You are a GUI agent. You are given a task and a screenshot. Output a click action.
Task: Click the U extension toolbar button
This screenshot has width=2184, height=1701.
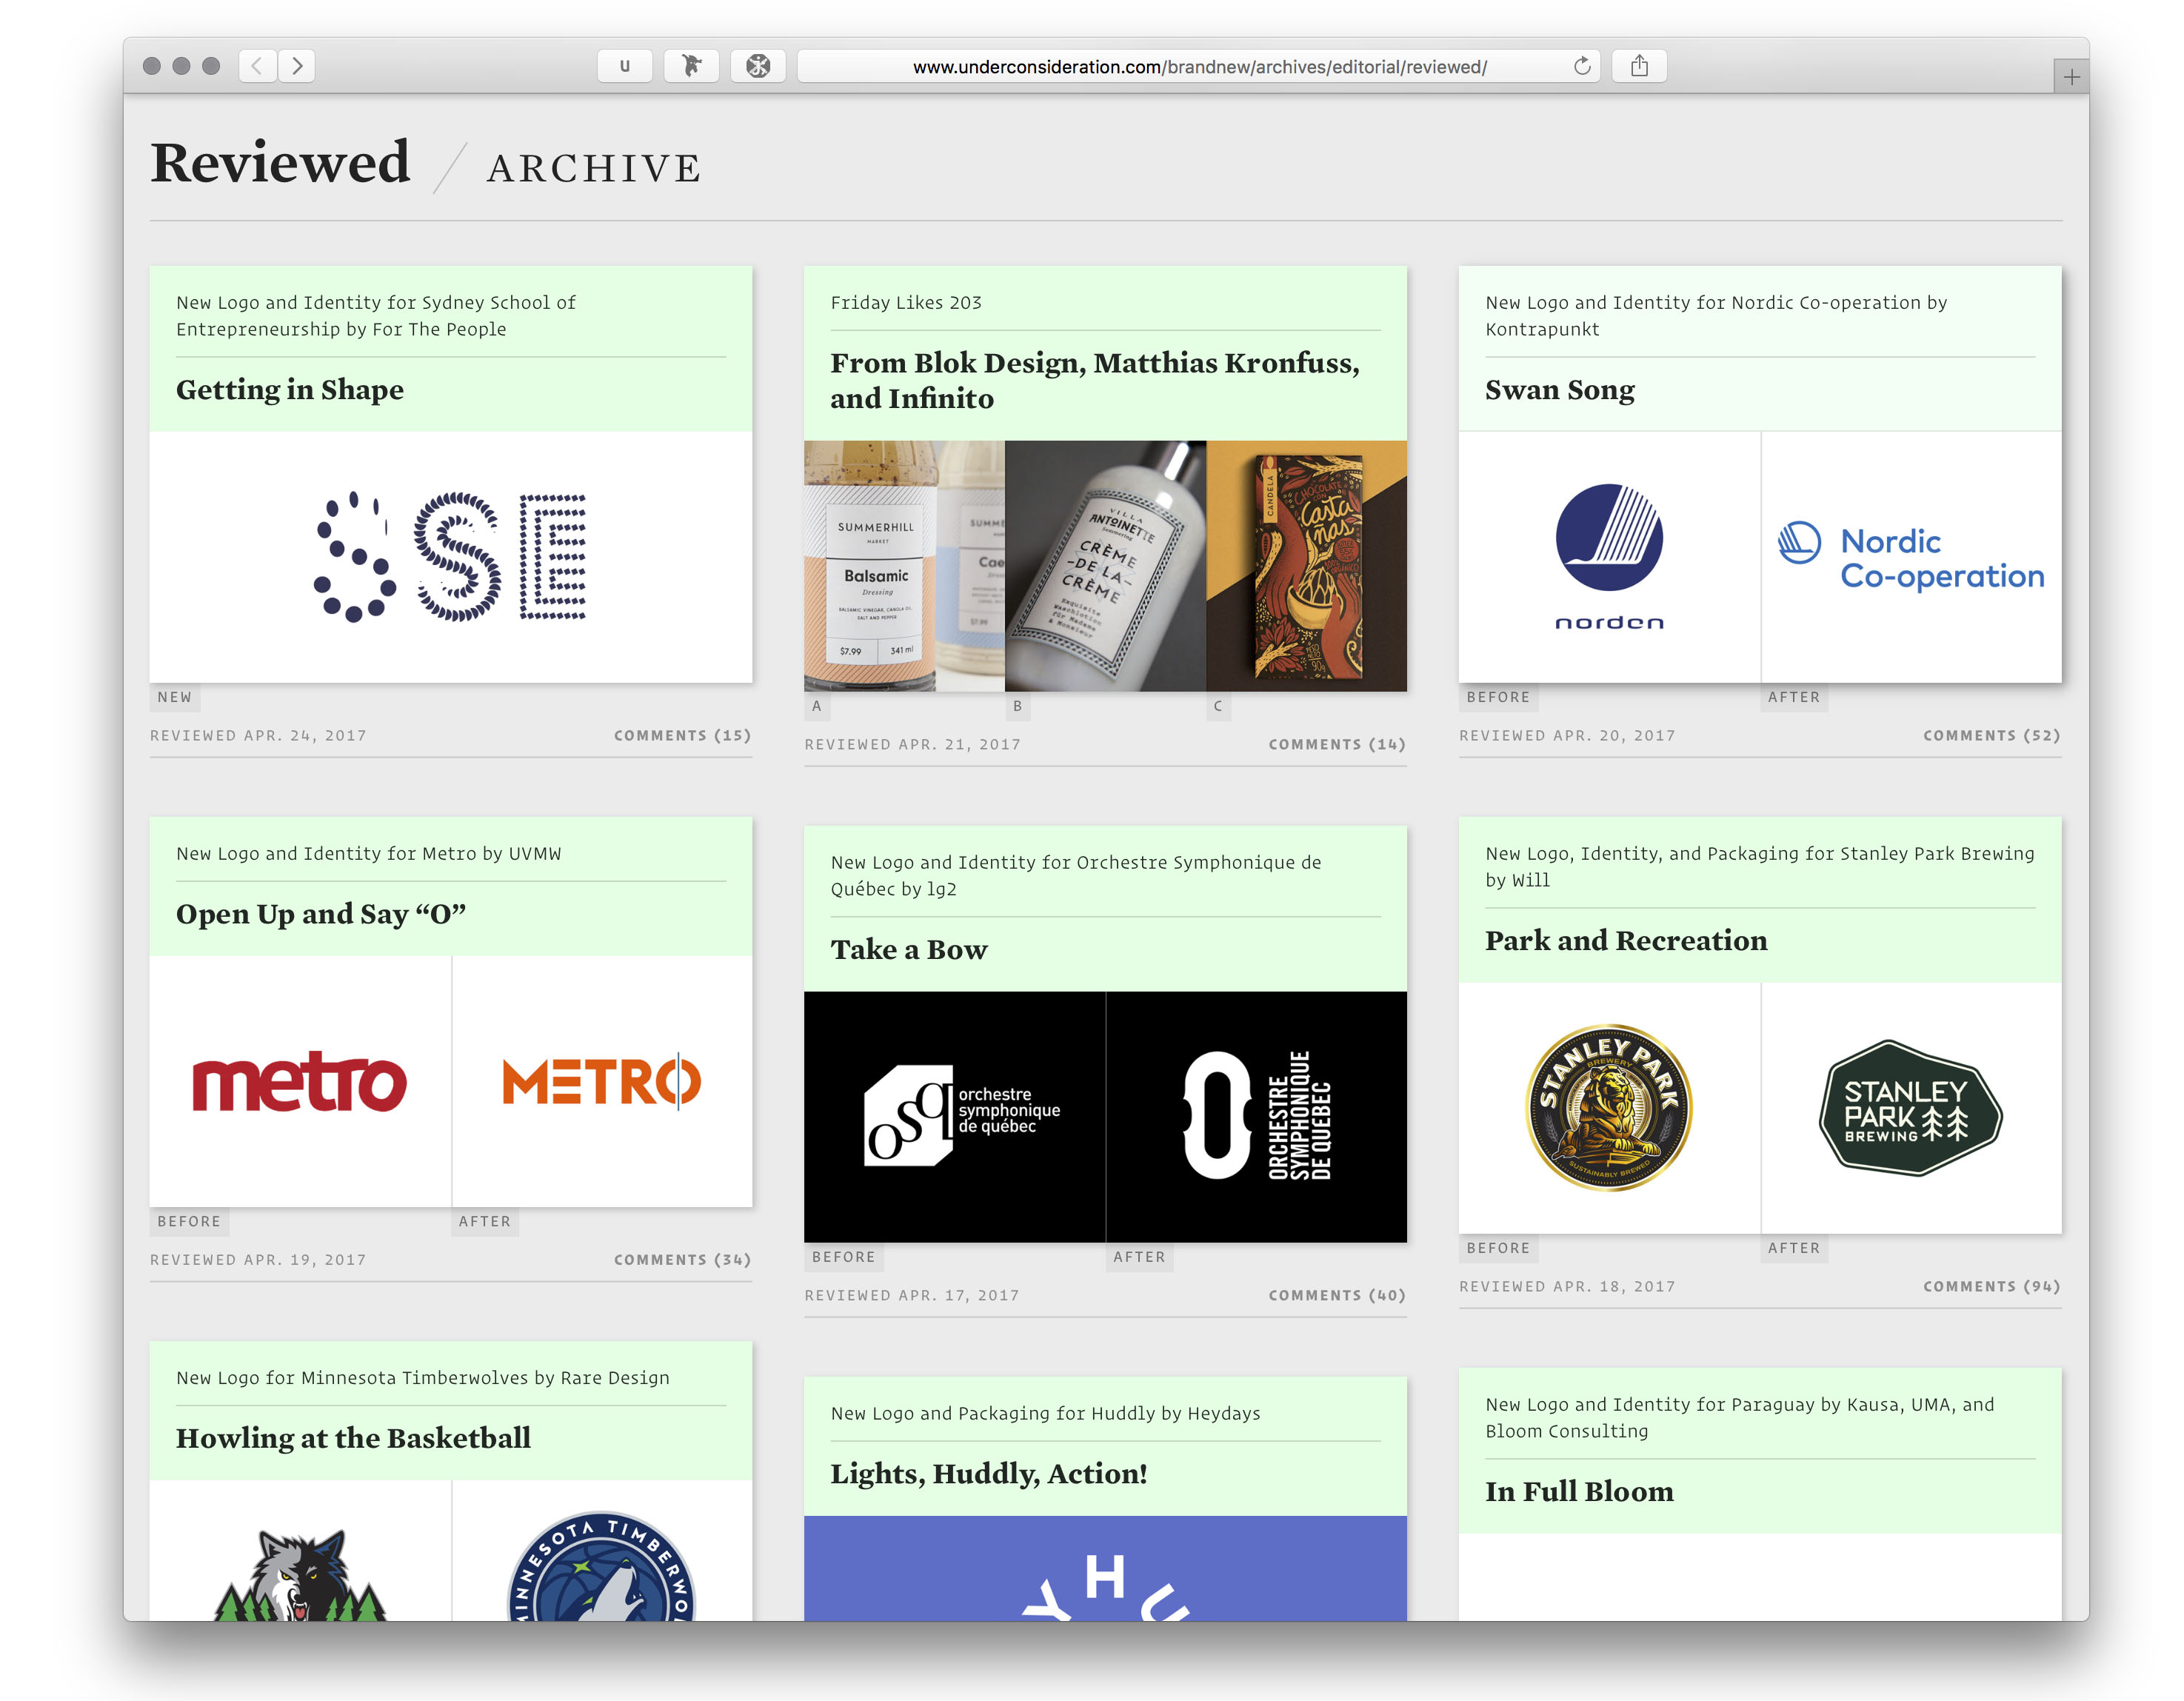625,66
